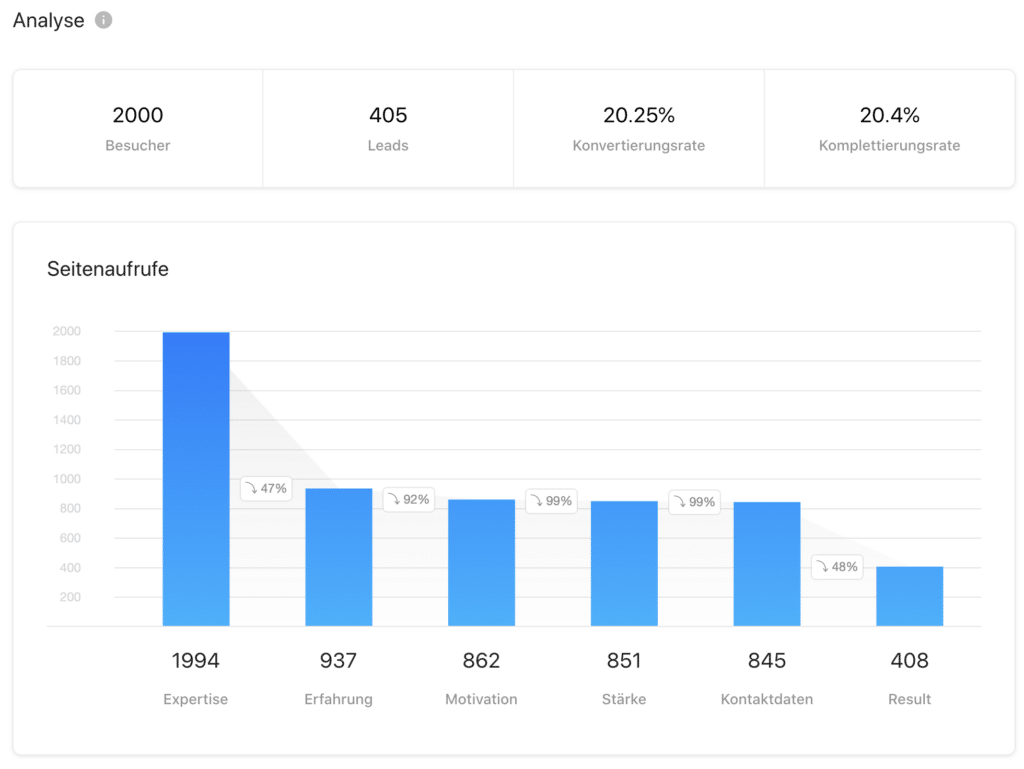
Task: Click the 200 y-axis tick label
Action: tap(70, 597)
